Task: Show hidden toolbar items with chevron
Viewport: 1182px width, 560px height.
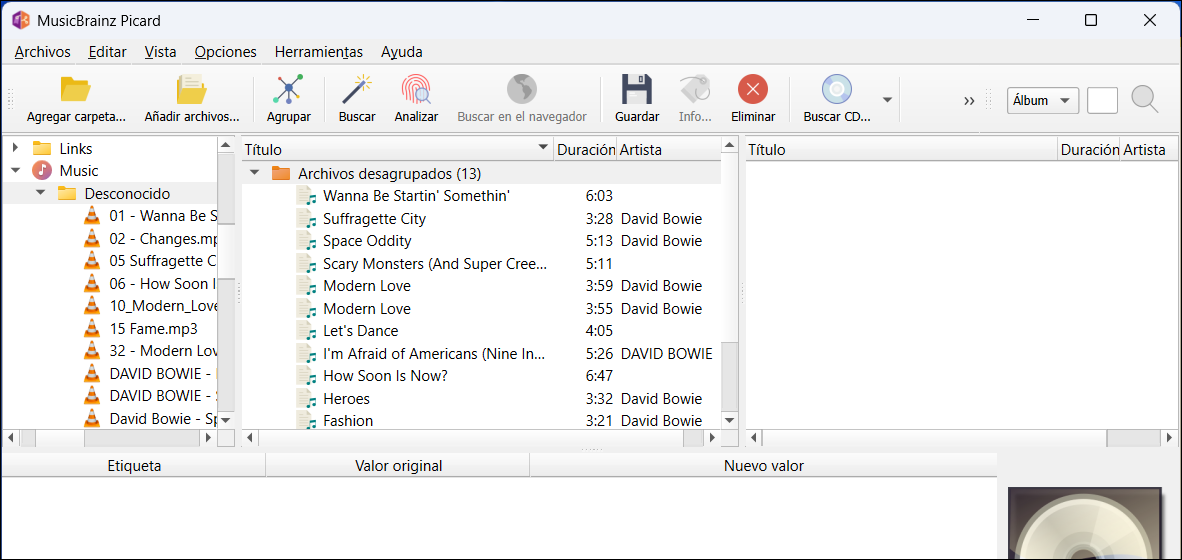Action: point(969,100)
